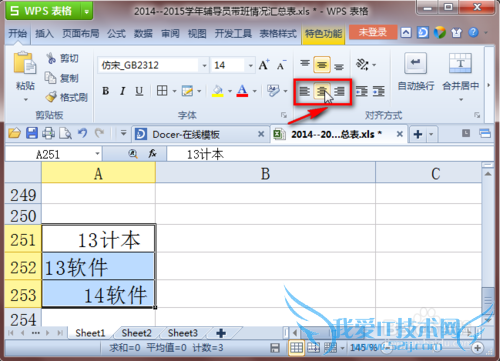Image resolution: width=500 pixels, height=361 pixels.
Task: Open fill color dropdown arrow
Action: click(230, 91)
